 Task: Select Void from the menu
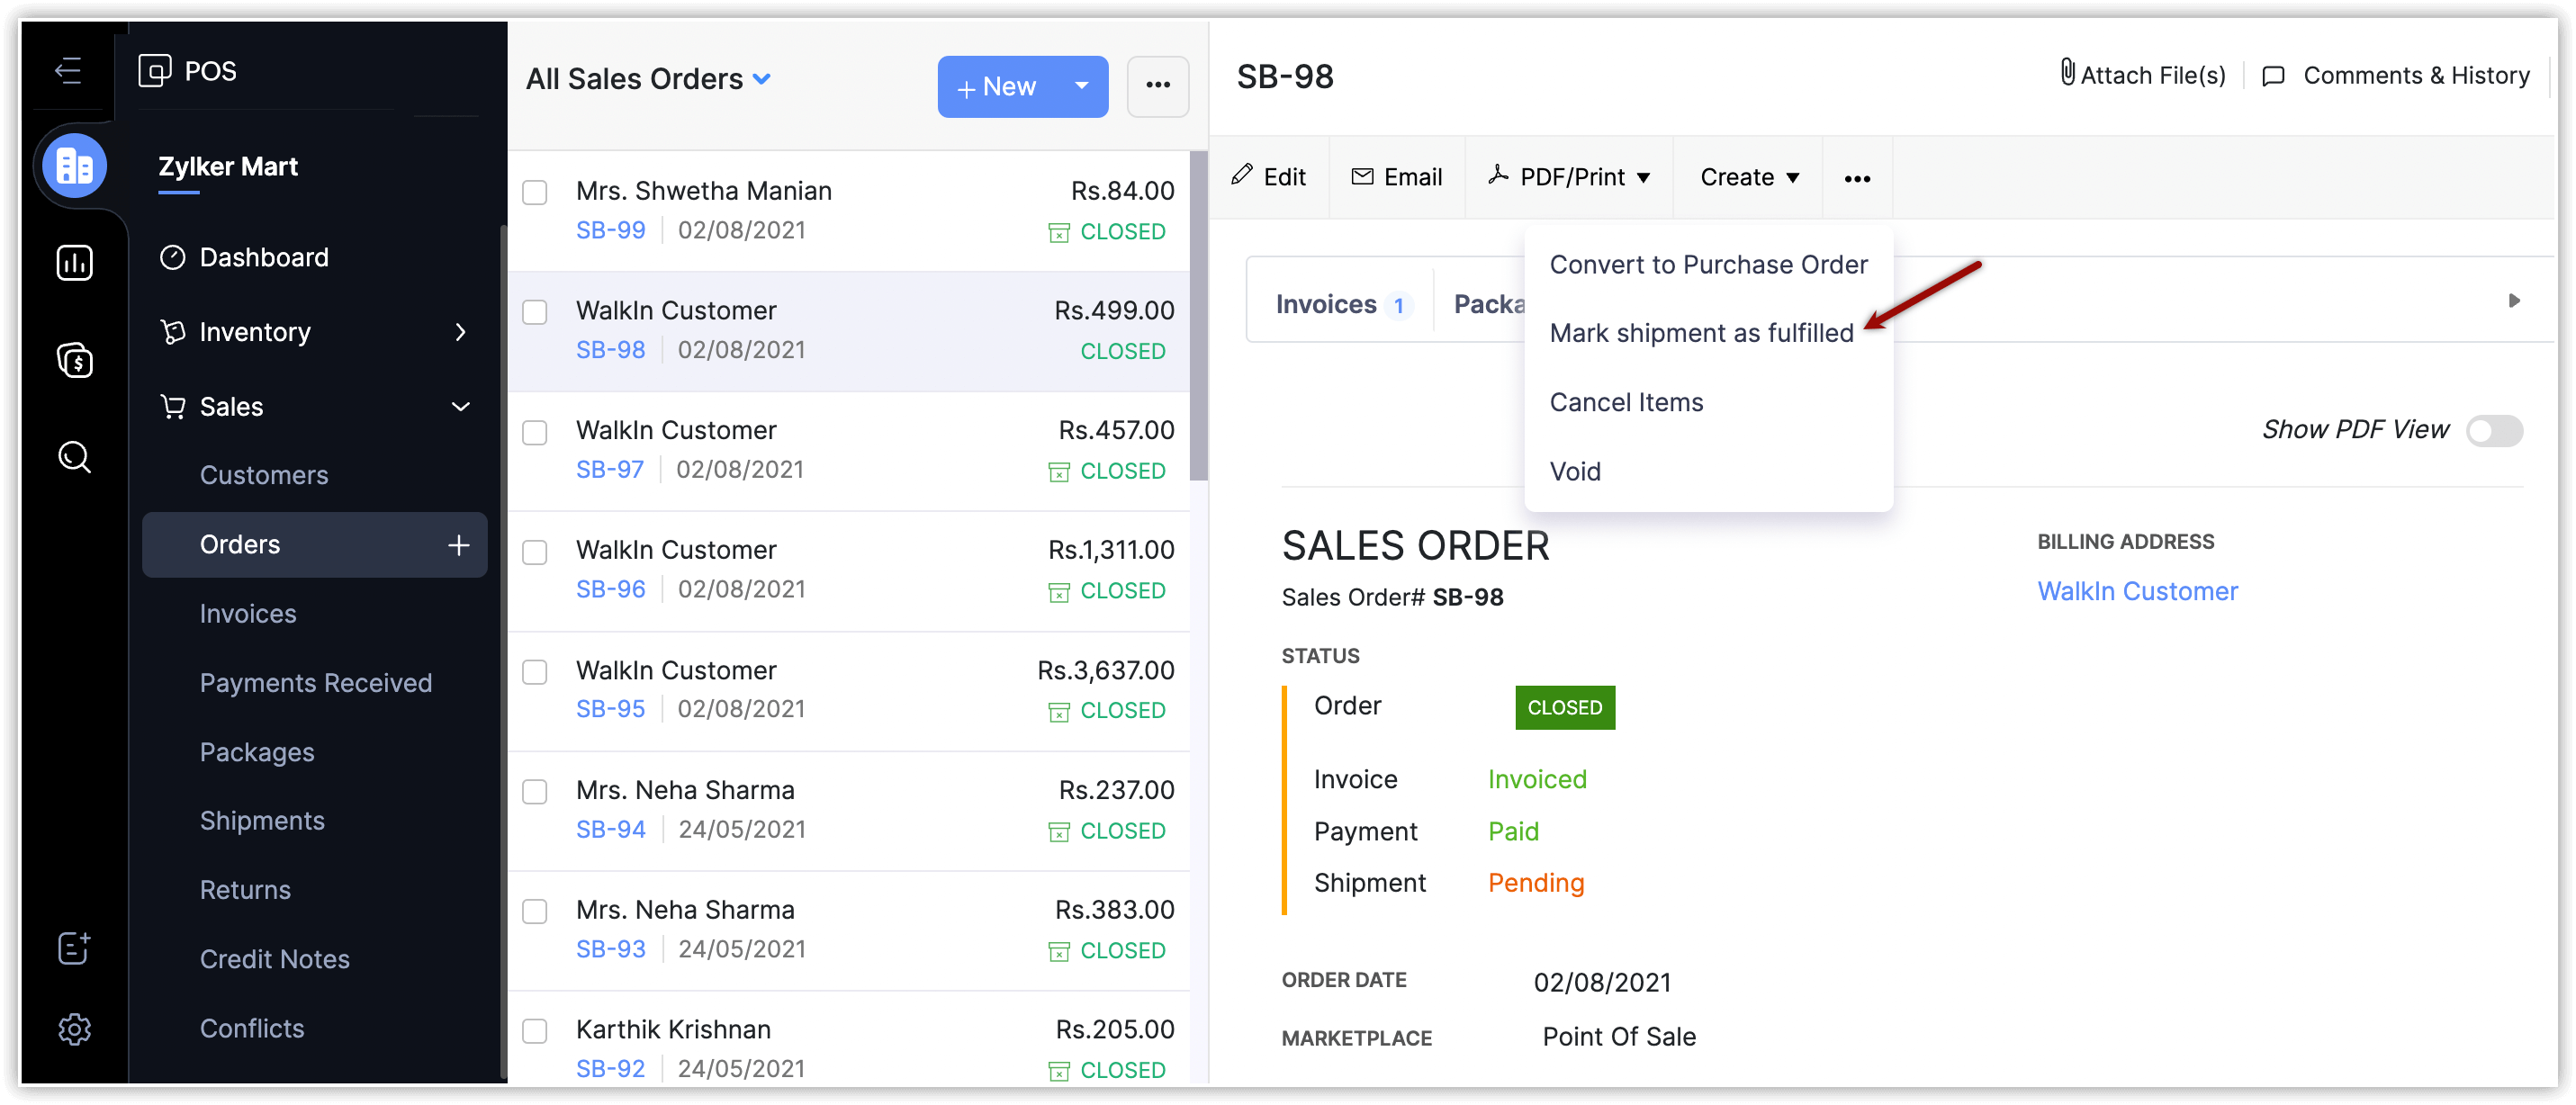point(1574,471)
